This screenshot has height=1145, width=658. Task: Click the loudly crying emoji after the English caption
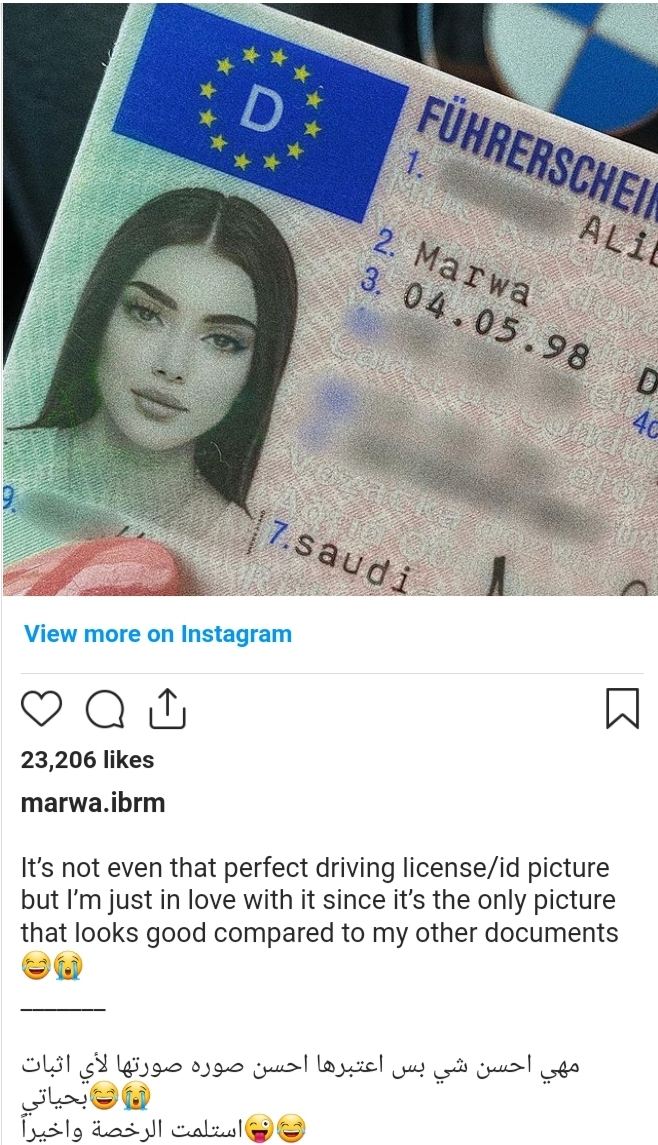tap(69, 968)
